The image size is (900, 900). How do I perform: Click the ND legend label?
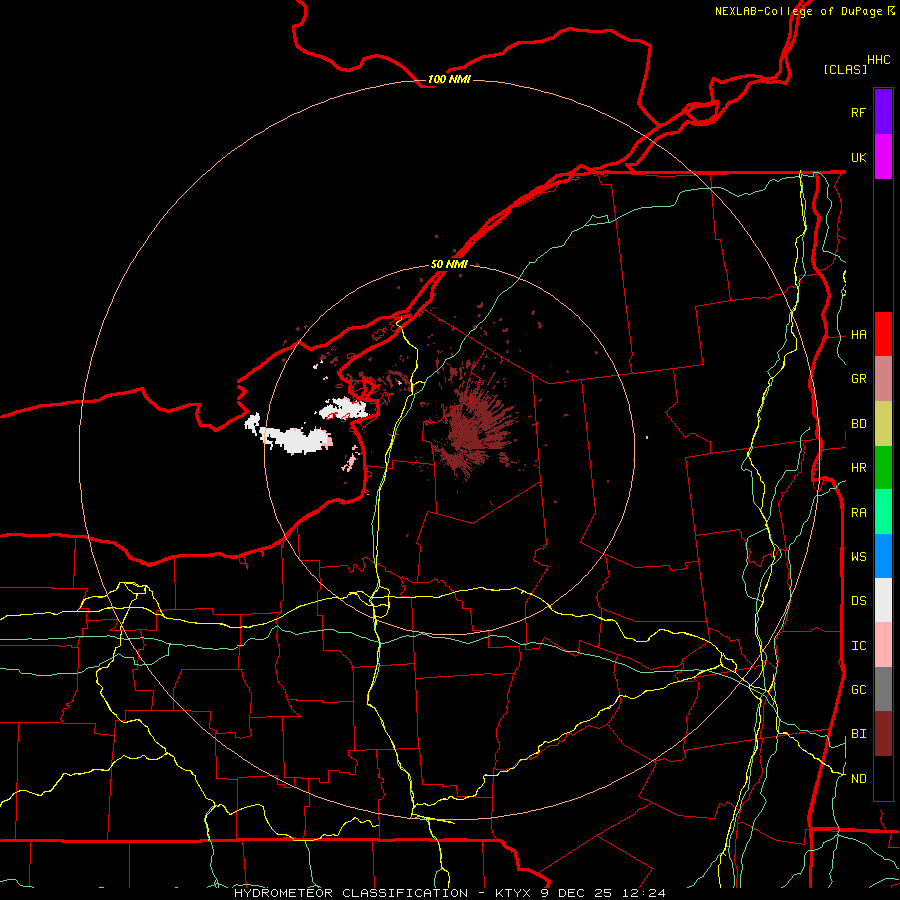(x=859, y=779)
